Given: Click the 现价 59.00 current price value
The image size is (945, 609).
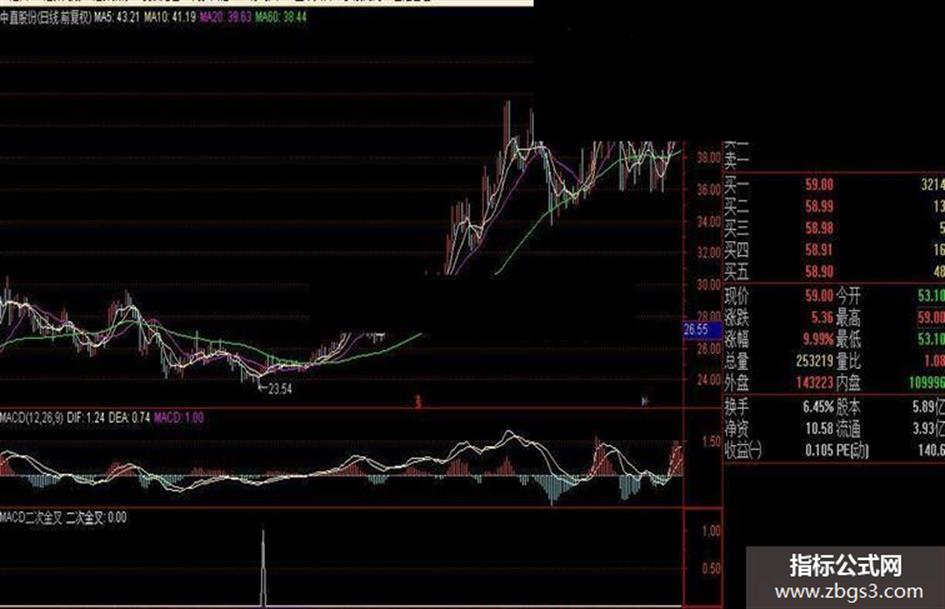Looking at the screenshot, I should click(819, 296).
